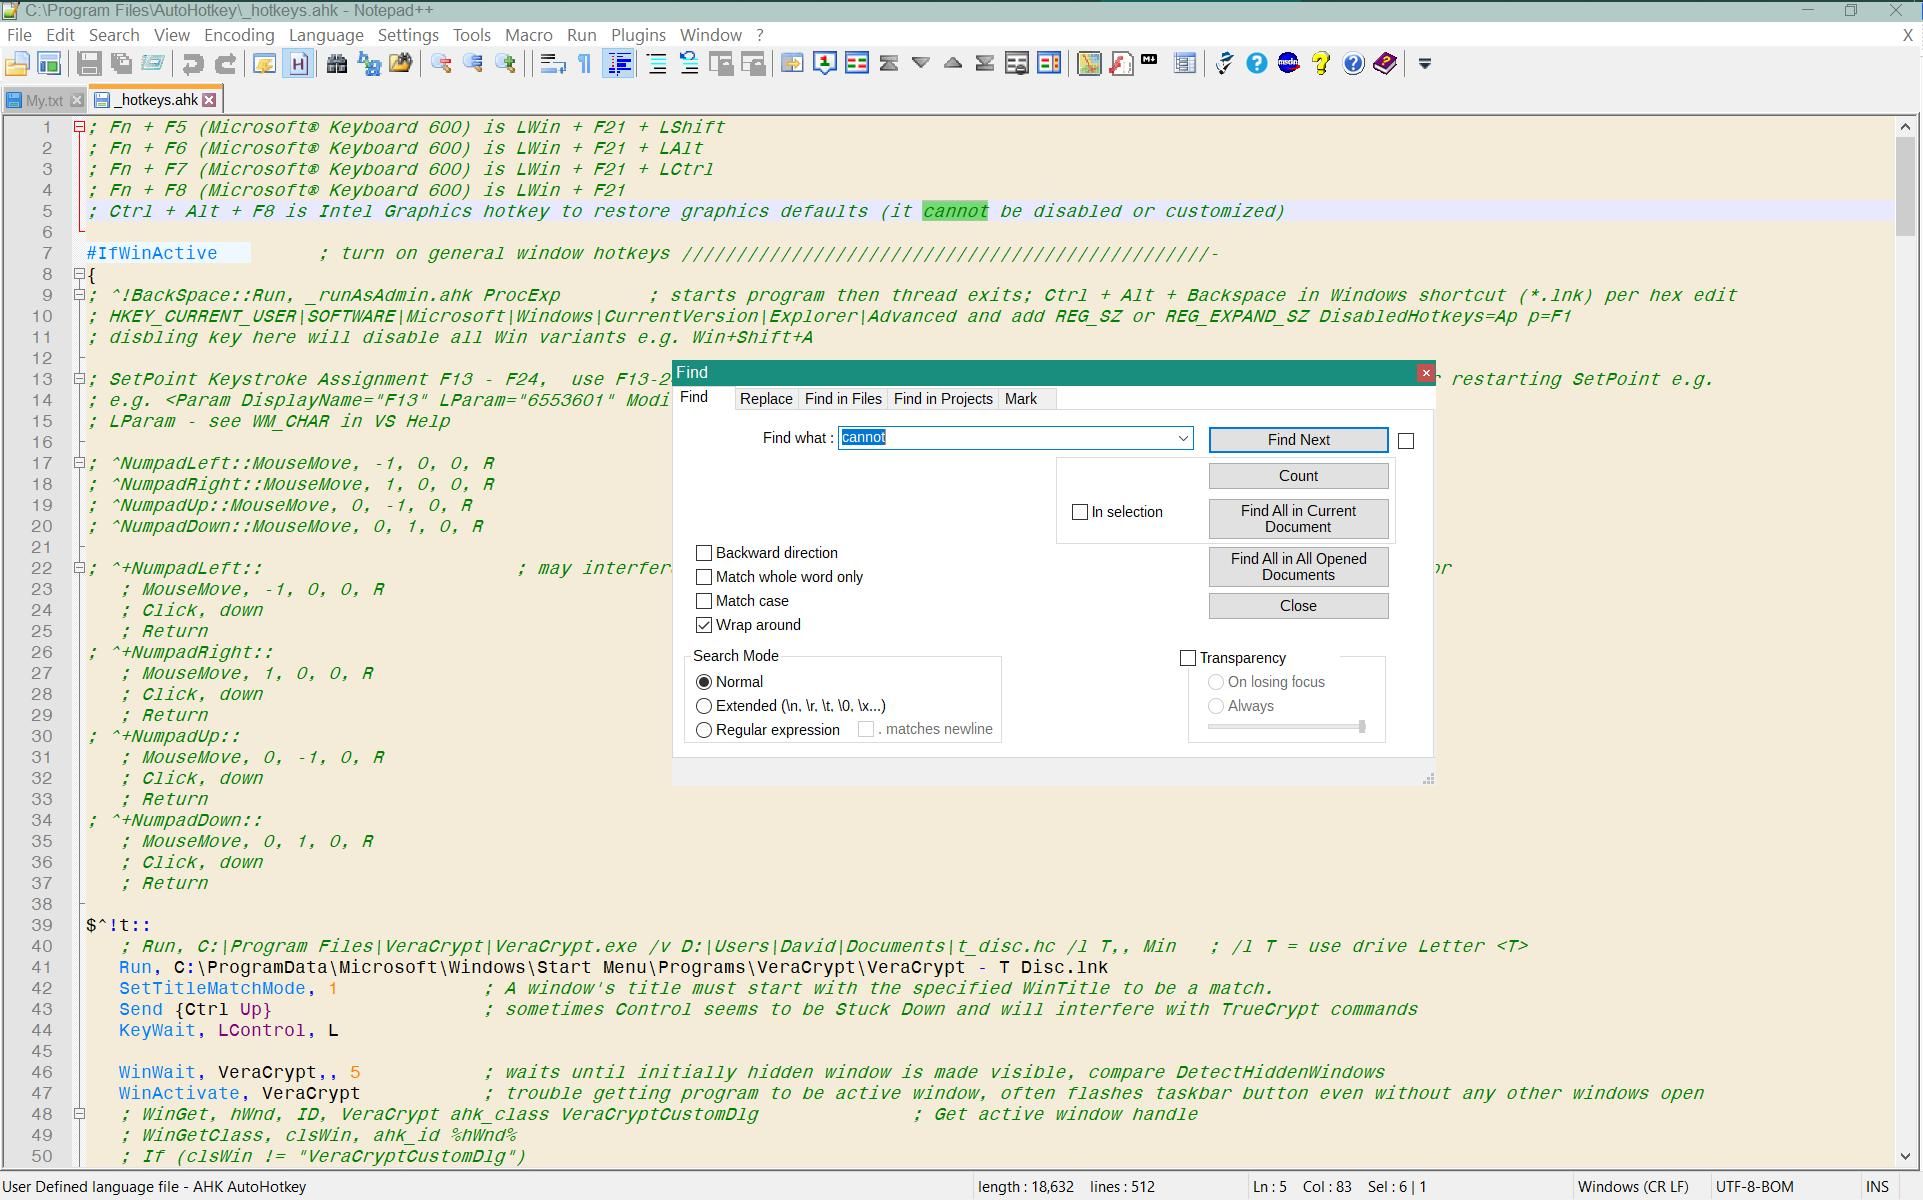Click Find All in All Opened Documents
The image size is (1923, 1200).
(1298, 567)
